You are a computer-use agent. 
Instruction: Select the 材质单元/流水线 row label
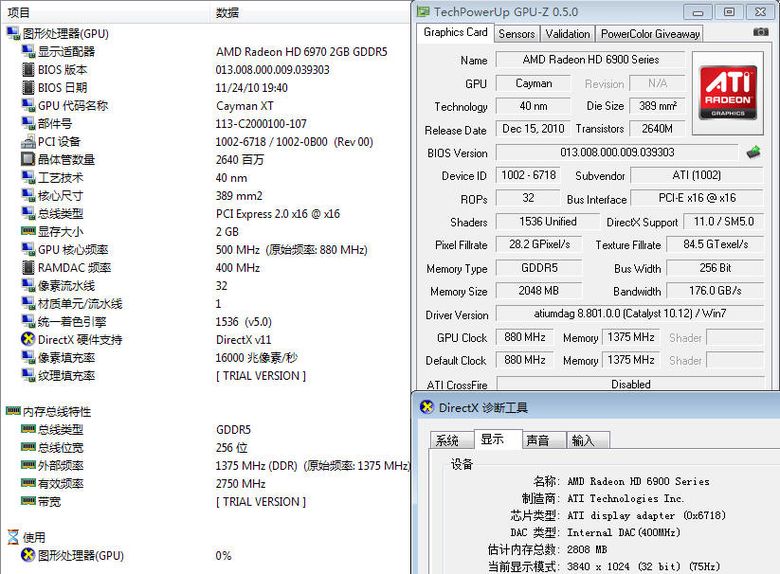coord(80,304)
